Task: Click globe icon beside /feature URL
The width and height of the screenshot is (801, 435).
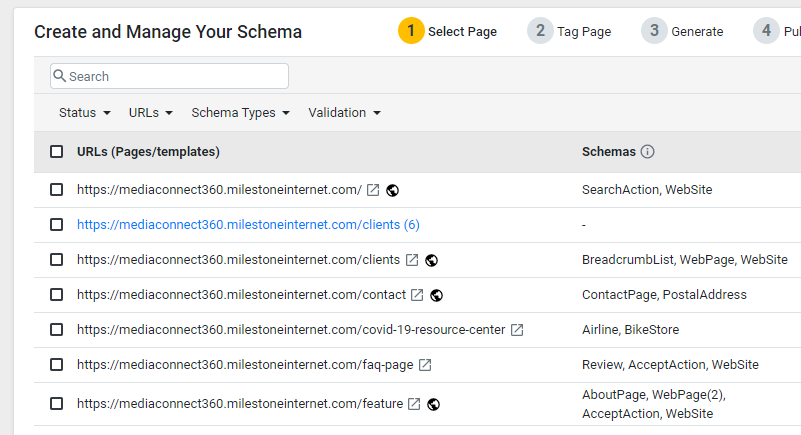Action: [x=433, y=404]
